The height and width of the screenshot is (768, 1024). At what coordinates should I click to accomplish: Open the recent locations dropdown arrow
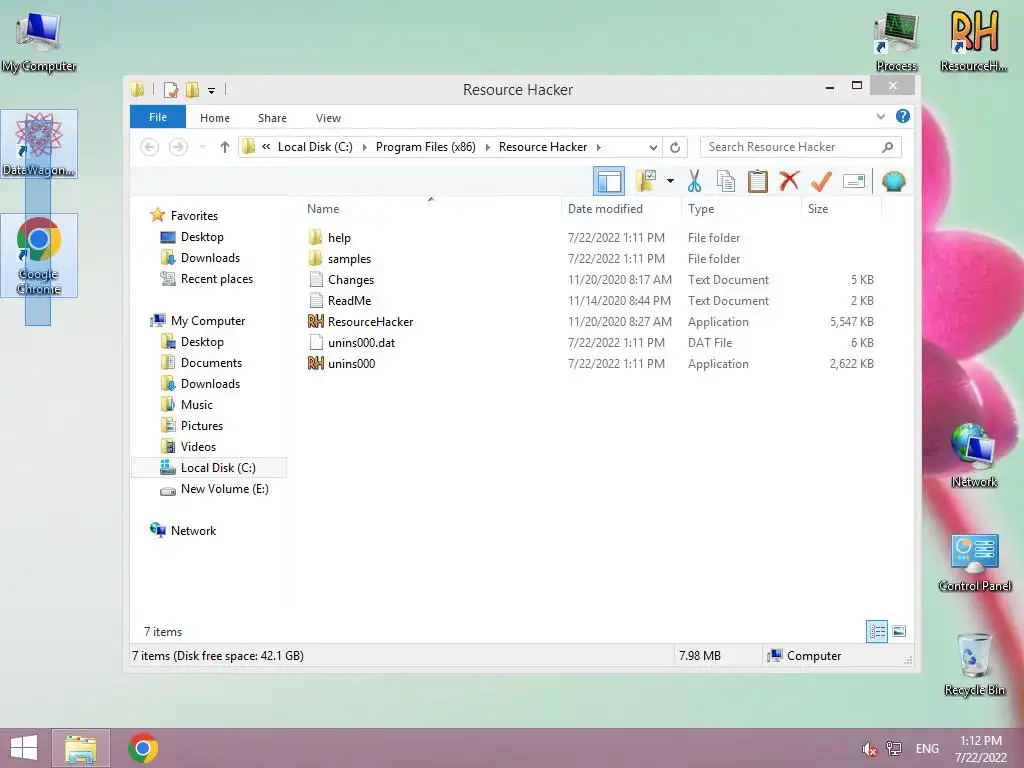tap(202, 147)
